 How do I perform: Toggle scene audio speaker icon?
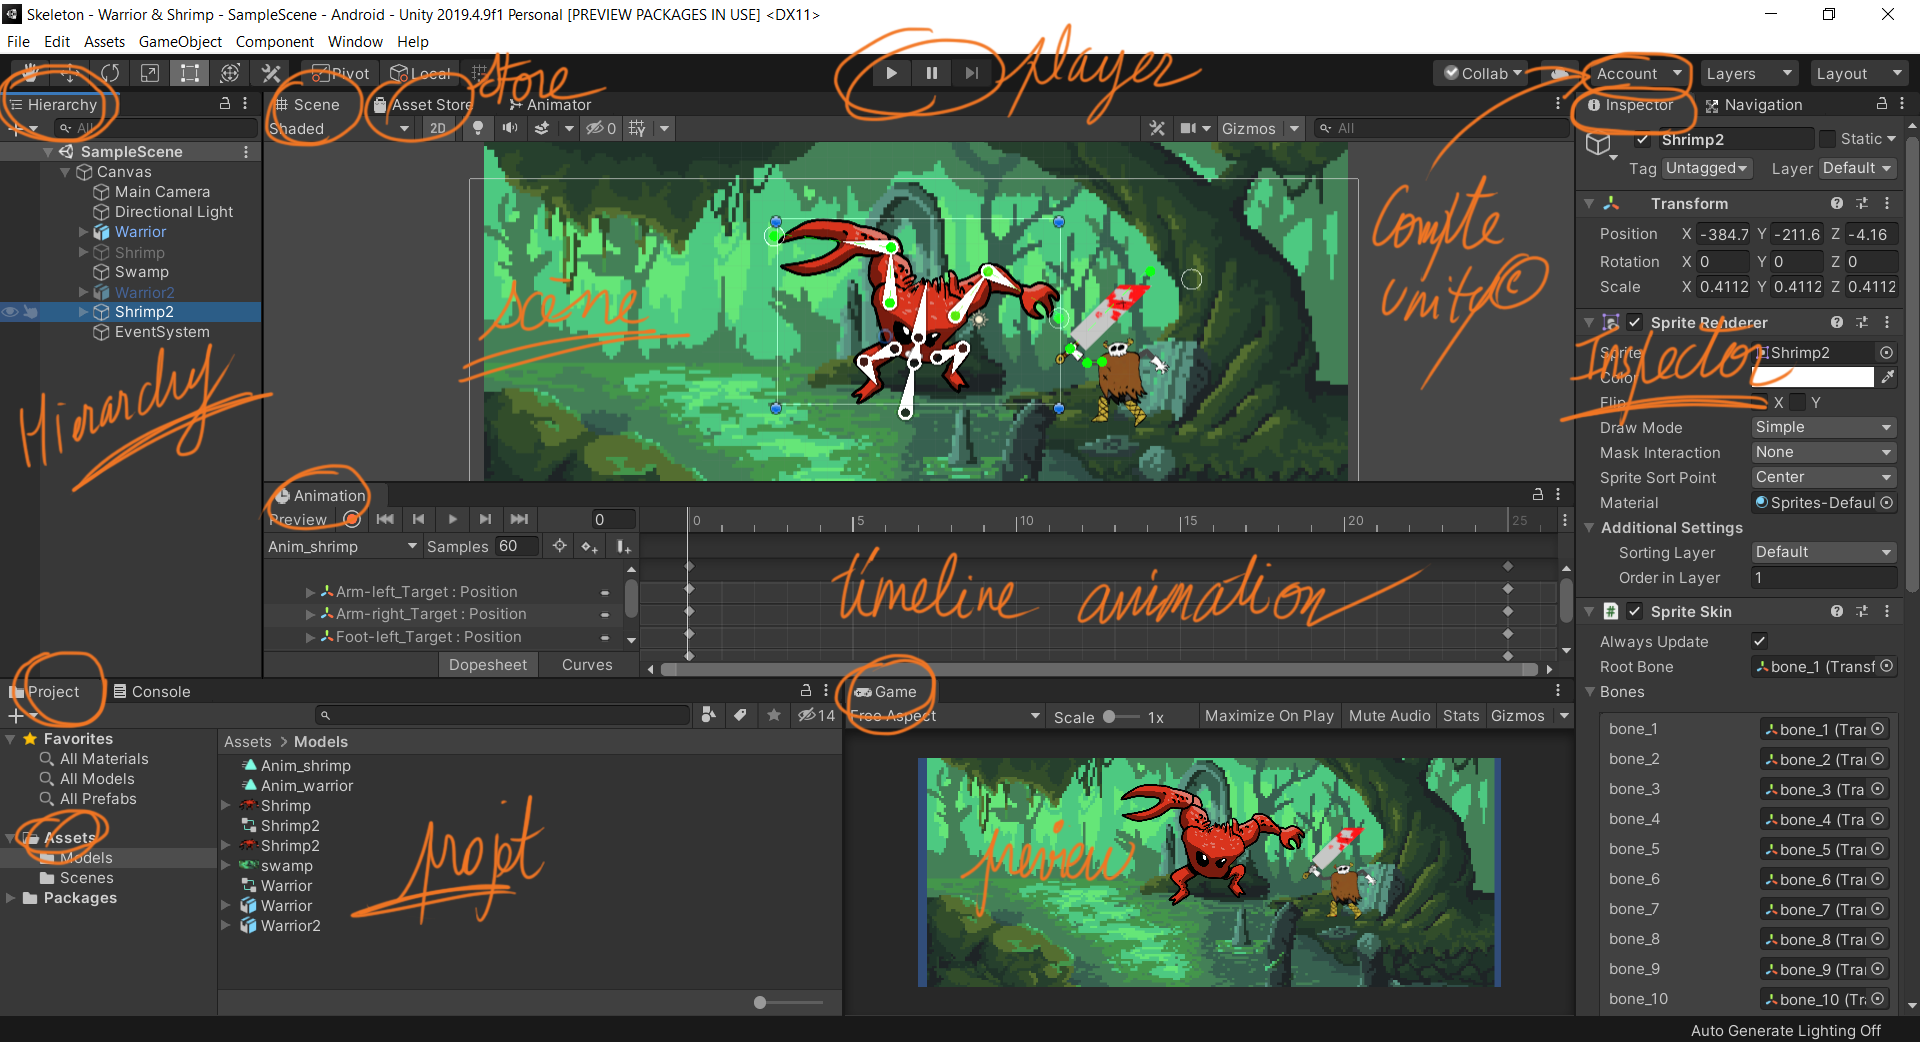pos(510,128)
